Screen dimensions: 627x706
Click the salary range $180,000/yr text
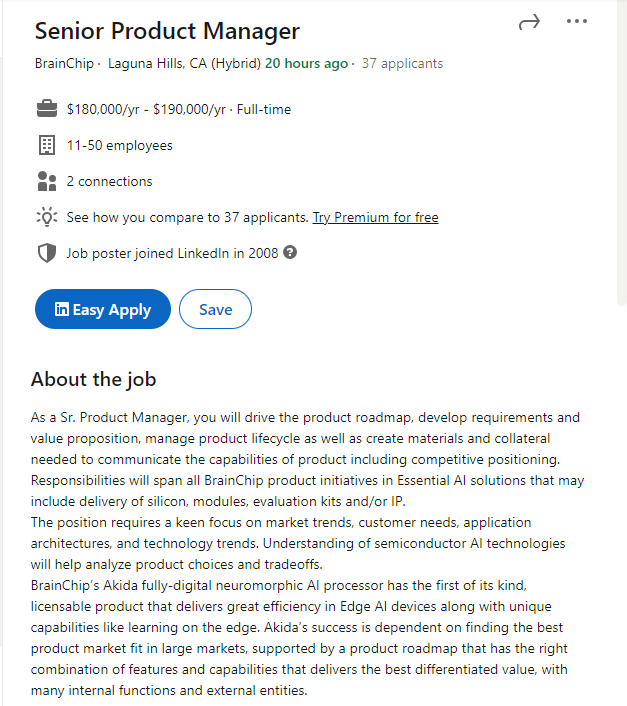(x=103, y=109)
